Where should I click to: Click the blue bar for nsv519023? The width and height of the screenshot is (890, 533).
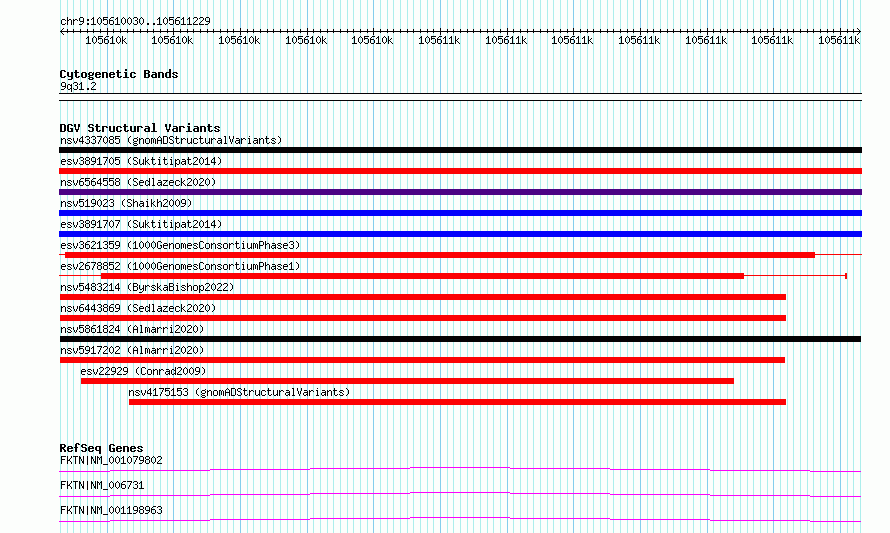460,213
